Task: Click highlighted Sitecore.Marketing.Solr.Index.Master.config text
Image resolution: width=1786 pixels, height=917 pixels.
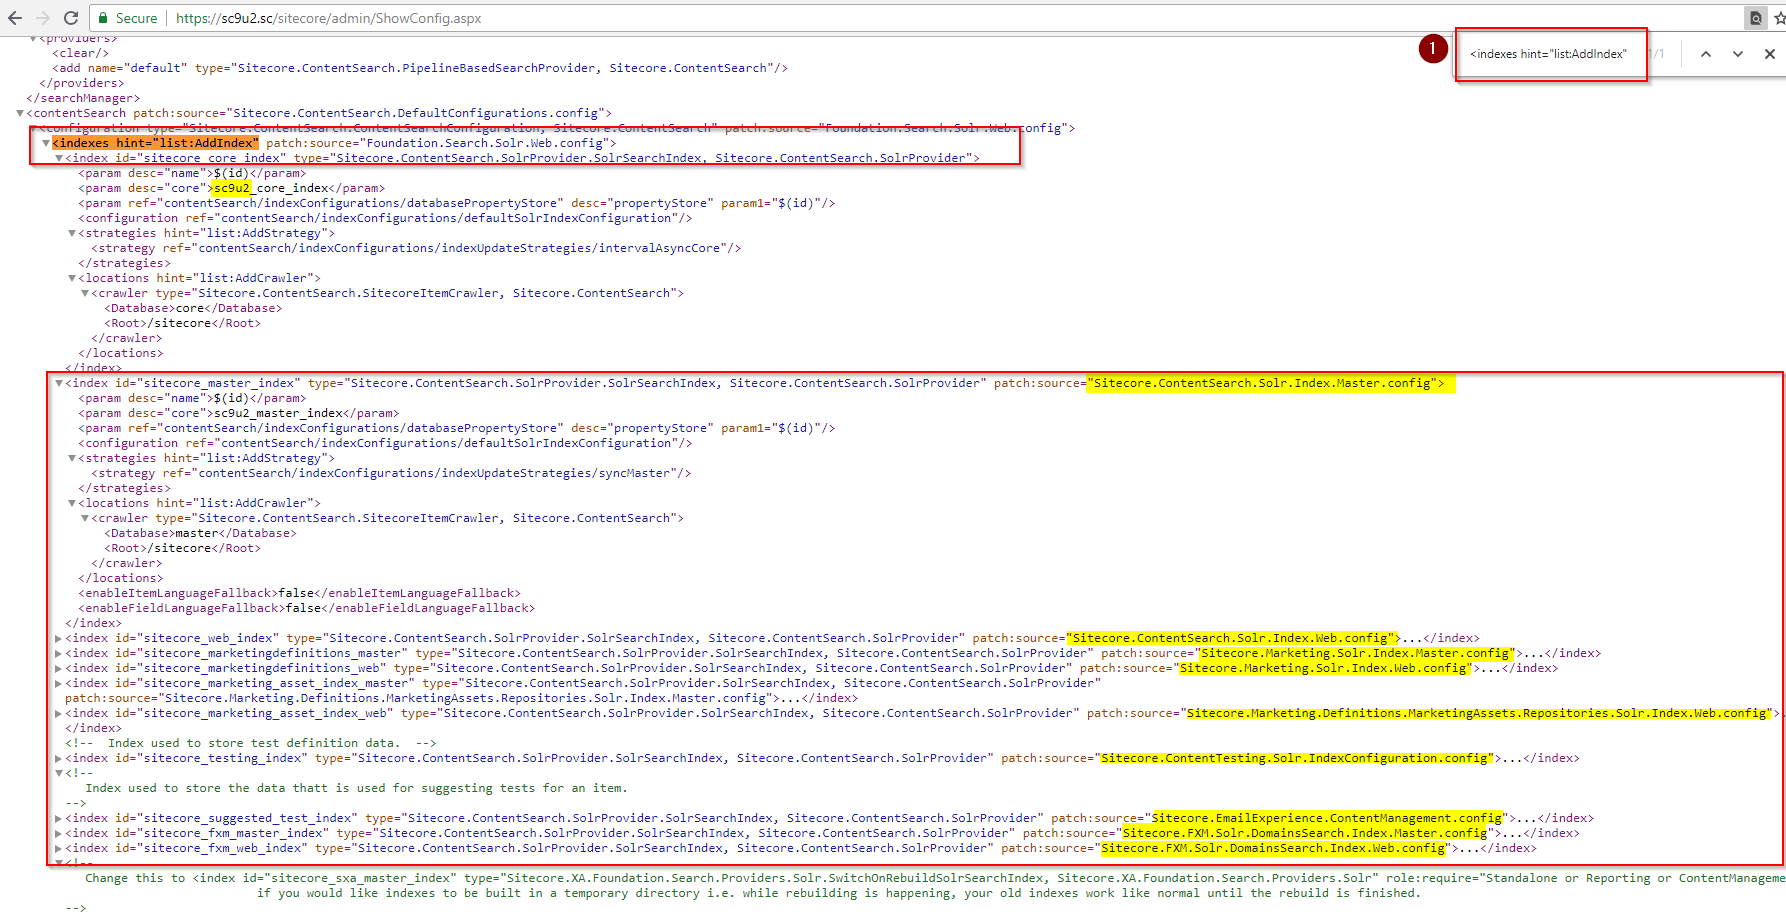Action: point(1355,653)
